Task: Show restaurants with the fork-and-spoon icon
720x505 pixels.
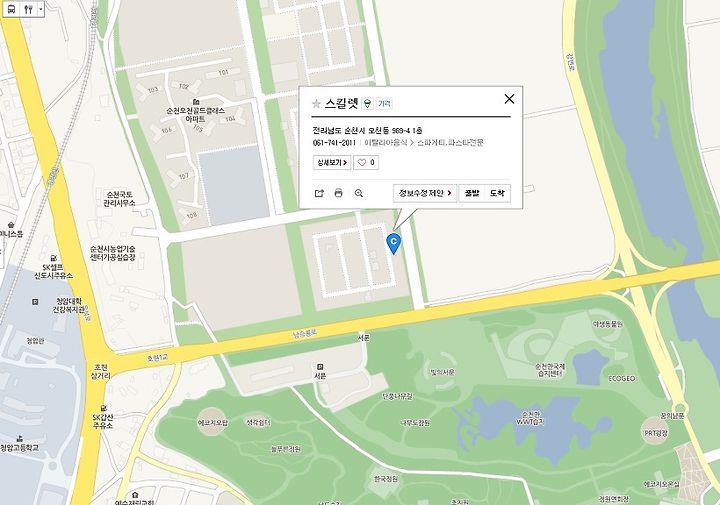Action: point(28,9)
